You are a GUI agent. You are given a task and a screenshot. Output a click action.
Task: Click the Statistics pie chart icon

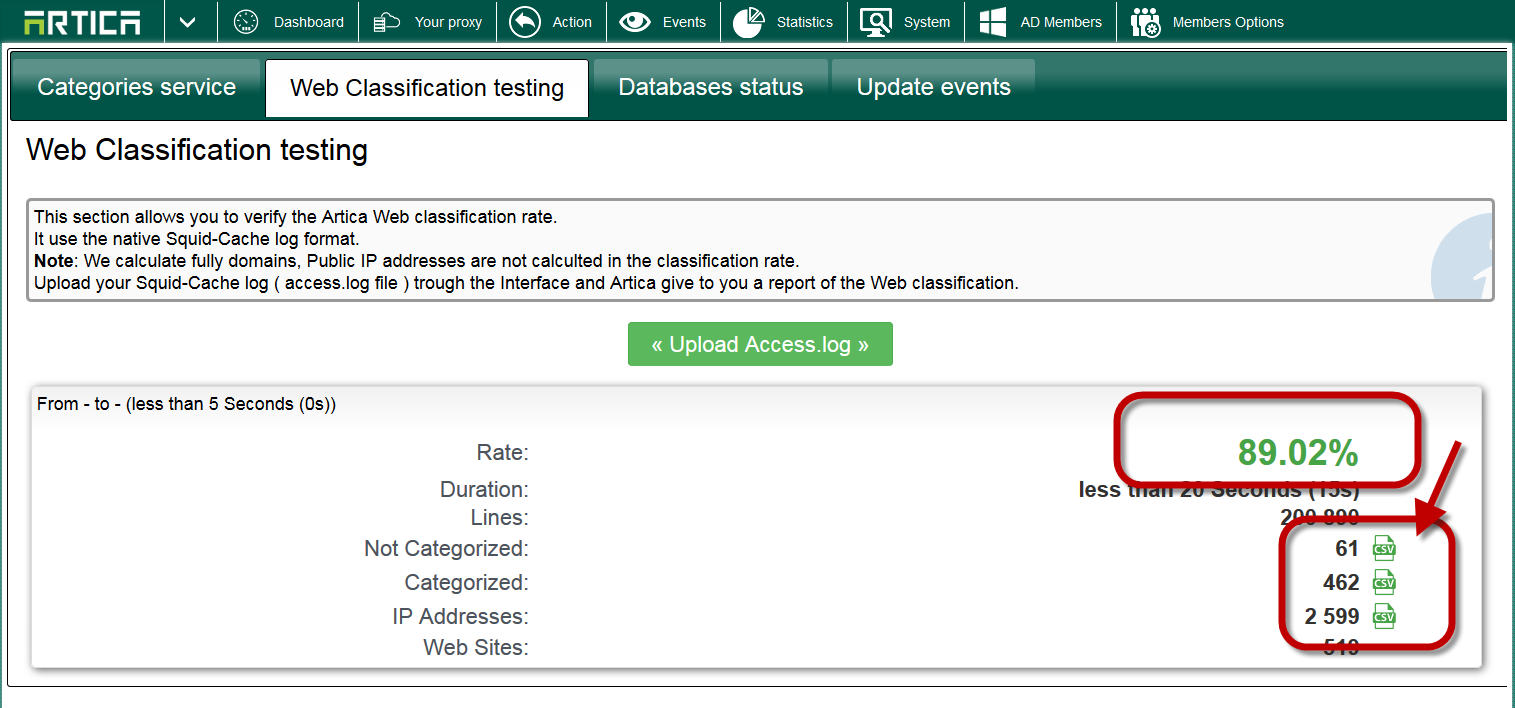coord(748,22)
